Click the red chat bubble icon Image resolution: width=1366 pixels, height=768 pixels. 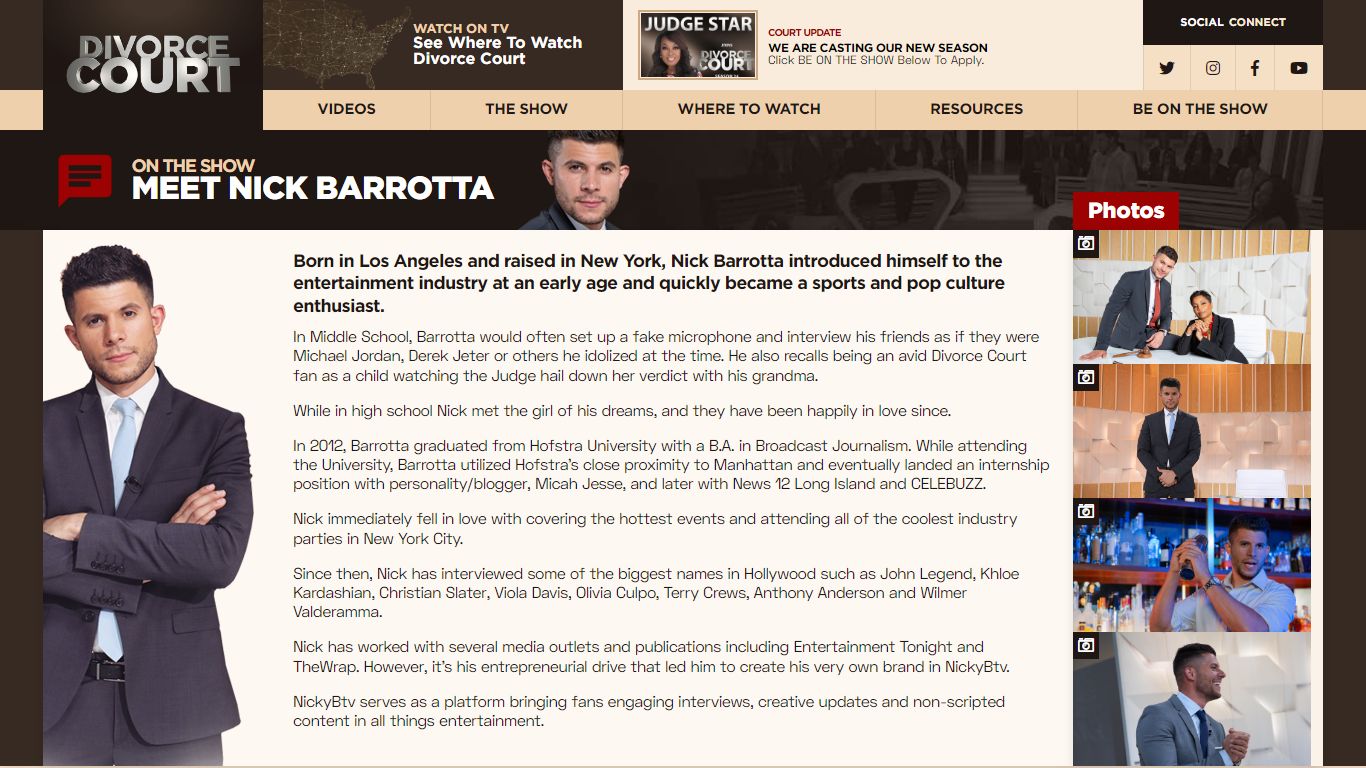point(85,180)
